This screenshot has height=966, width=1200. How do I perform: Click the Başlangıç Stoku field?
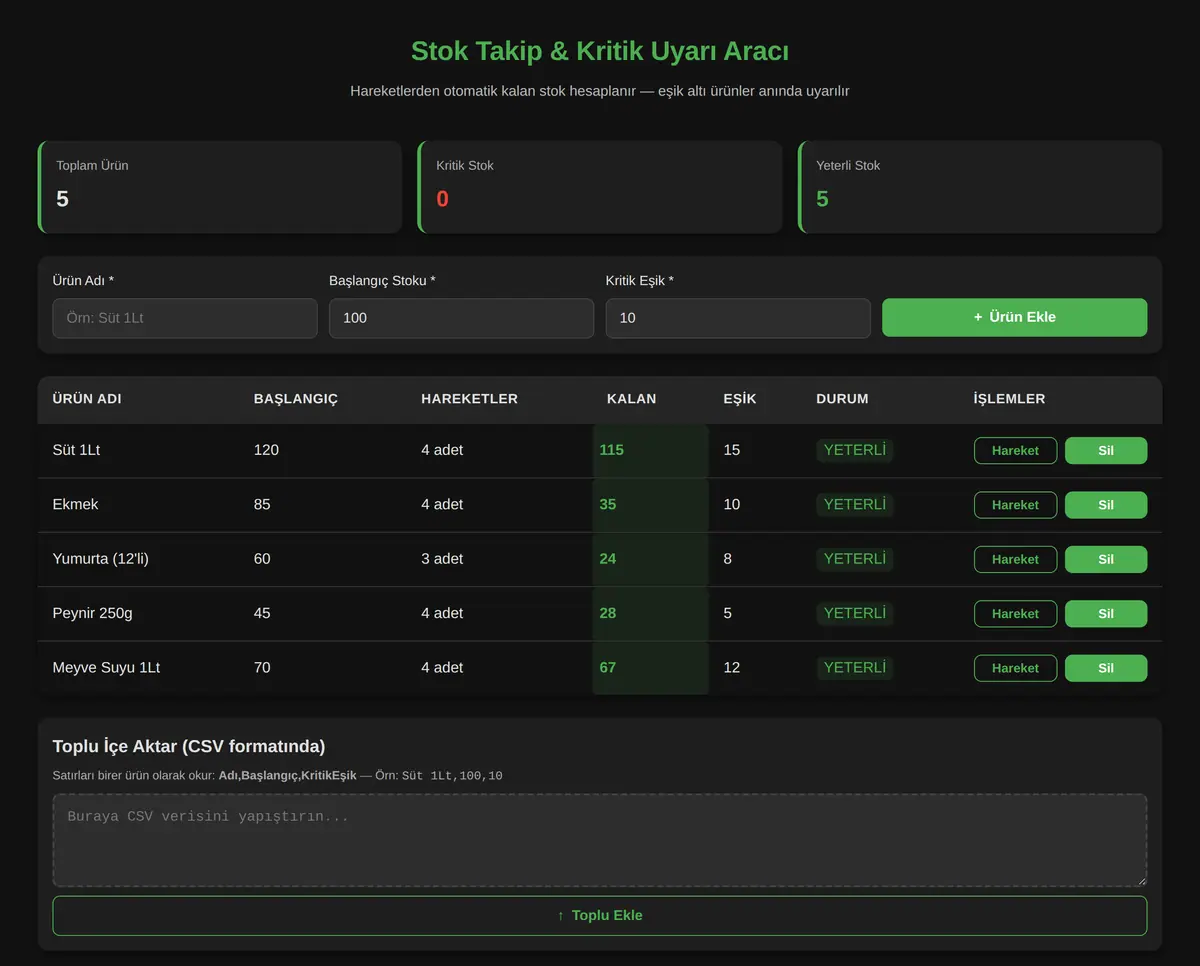pyautogui.click(x=461, y=318)
